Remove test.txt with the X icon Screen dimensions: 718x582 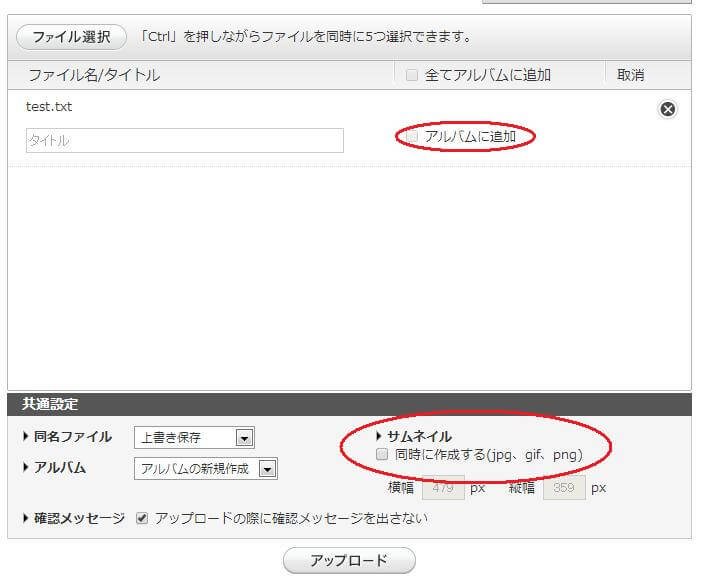668,110
